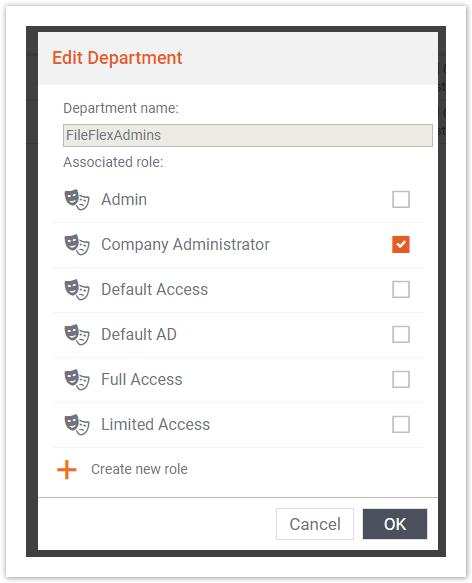
Task: Click the masks icon beside Admin role
Action: click(x=77, y=200)
